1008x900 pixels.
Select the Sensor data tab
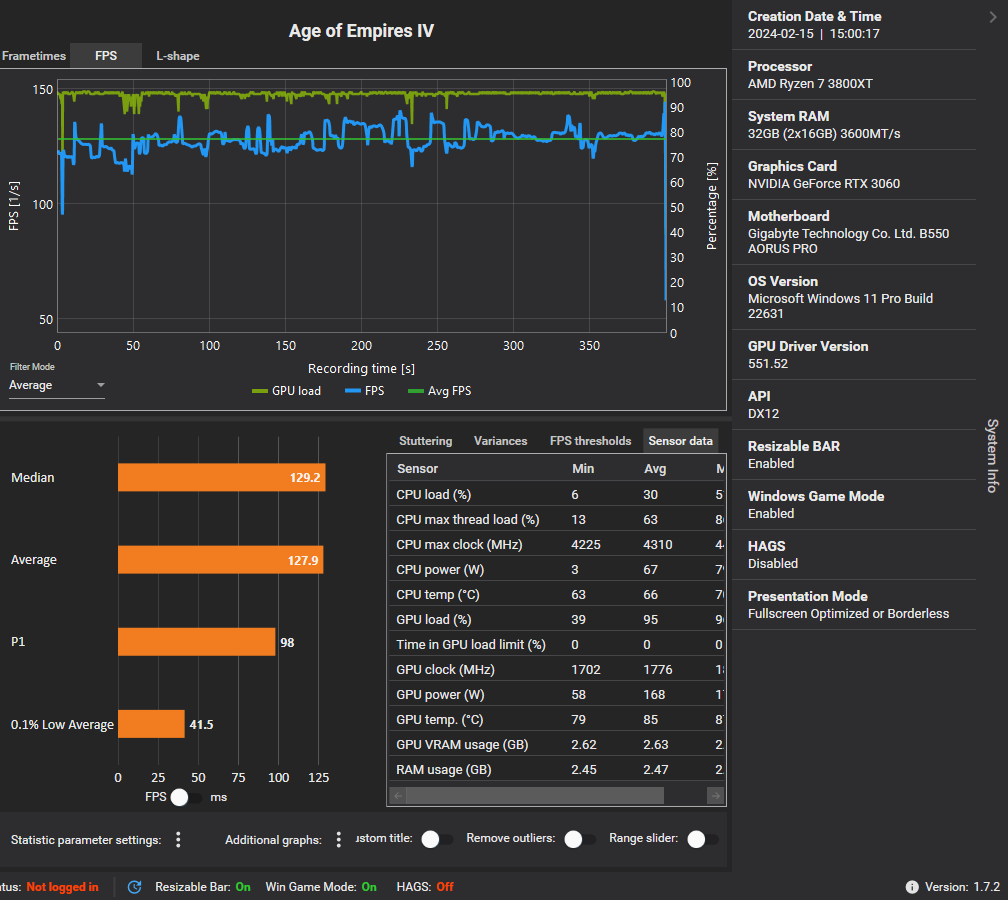(x=680, y=441)
